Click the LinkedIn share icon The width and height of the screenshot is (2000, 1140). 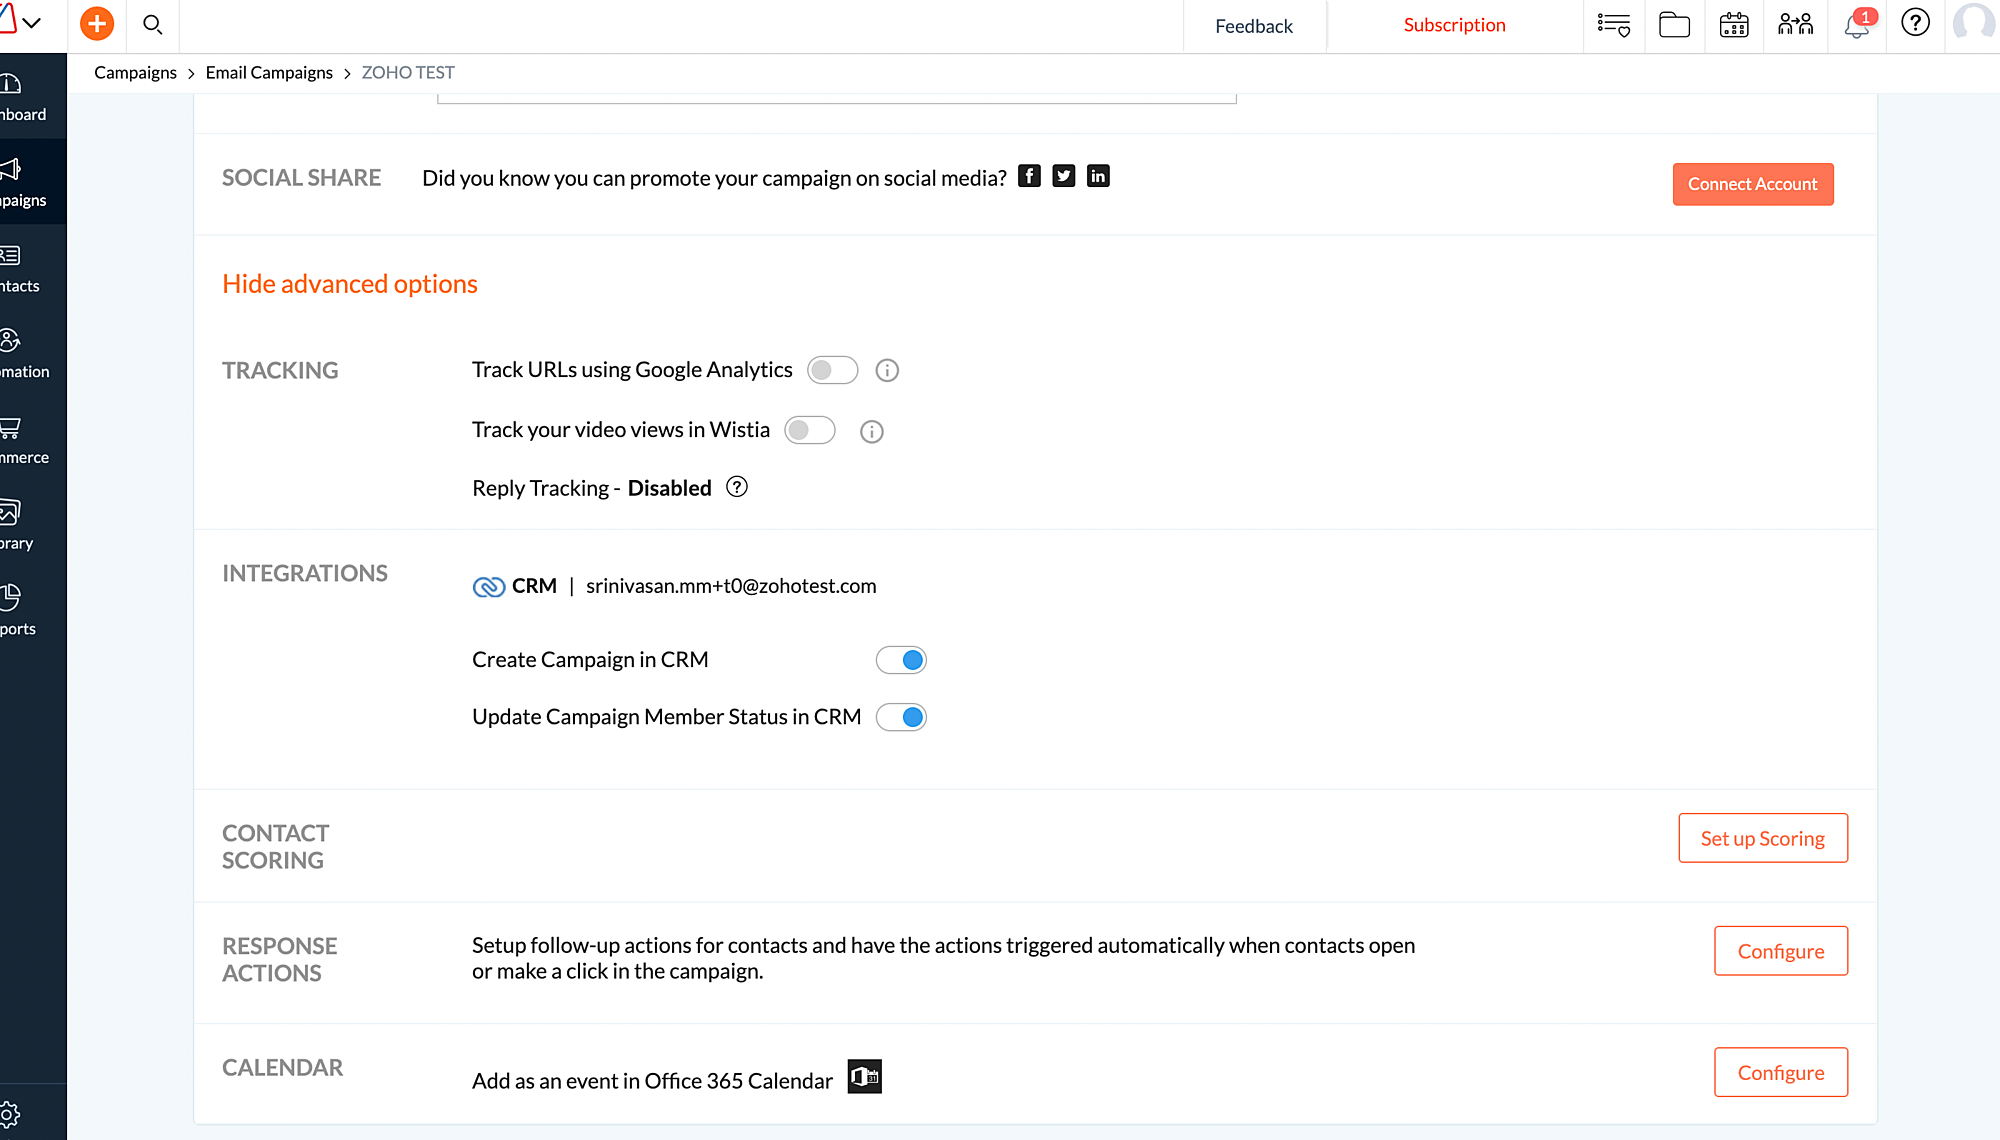point(1098,176)
